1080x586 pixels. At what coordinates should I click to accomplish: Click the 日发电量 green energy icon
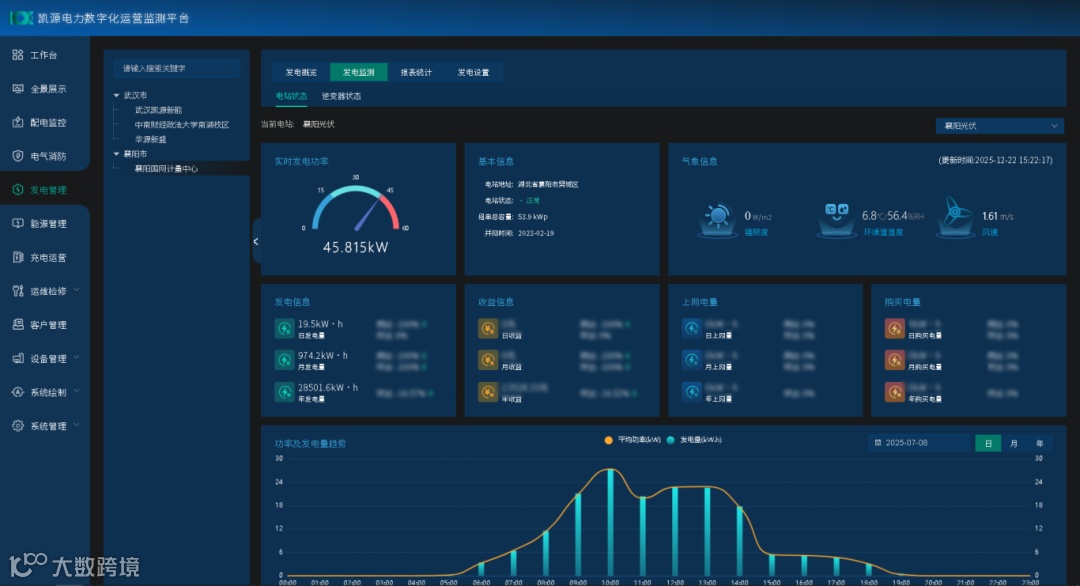tap(284, 328)
